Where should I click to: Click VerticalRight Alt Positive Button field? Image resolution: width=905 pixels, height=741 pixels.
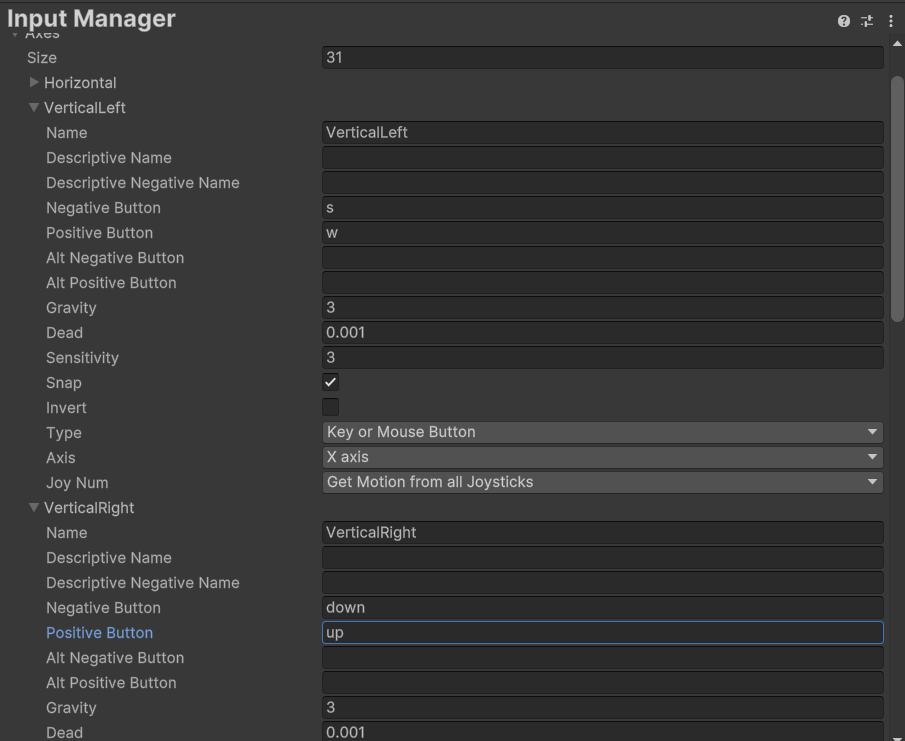tap(603, 682)
